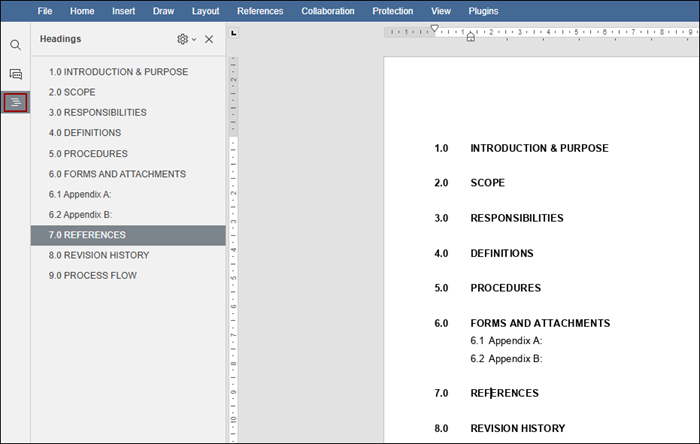
Task: Click the first-line indent marker on ruler
Action: 434,29
